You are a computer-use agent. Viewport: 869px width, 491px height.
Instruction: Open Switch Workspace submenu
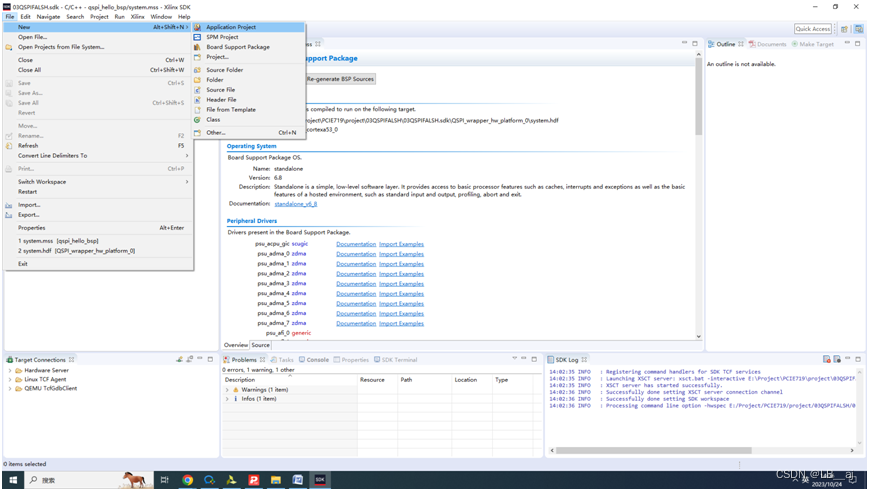(x=99, y=182)
